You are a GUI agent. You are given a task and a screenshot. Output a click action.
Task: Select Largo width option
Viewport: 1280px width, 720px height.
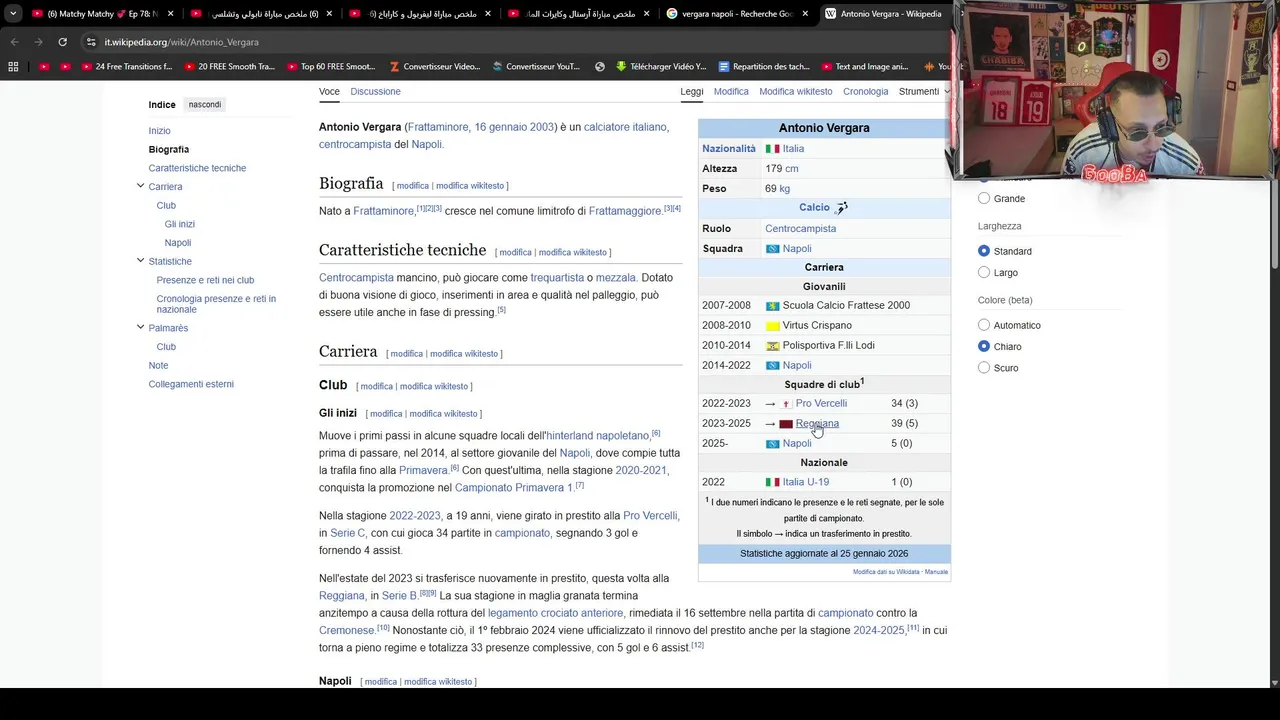(x=984, y=272)
